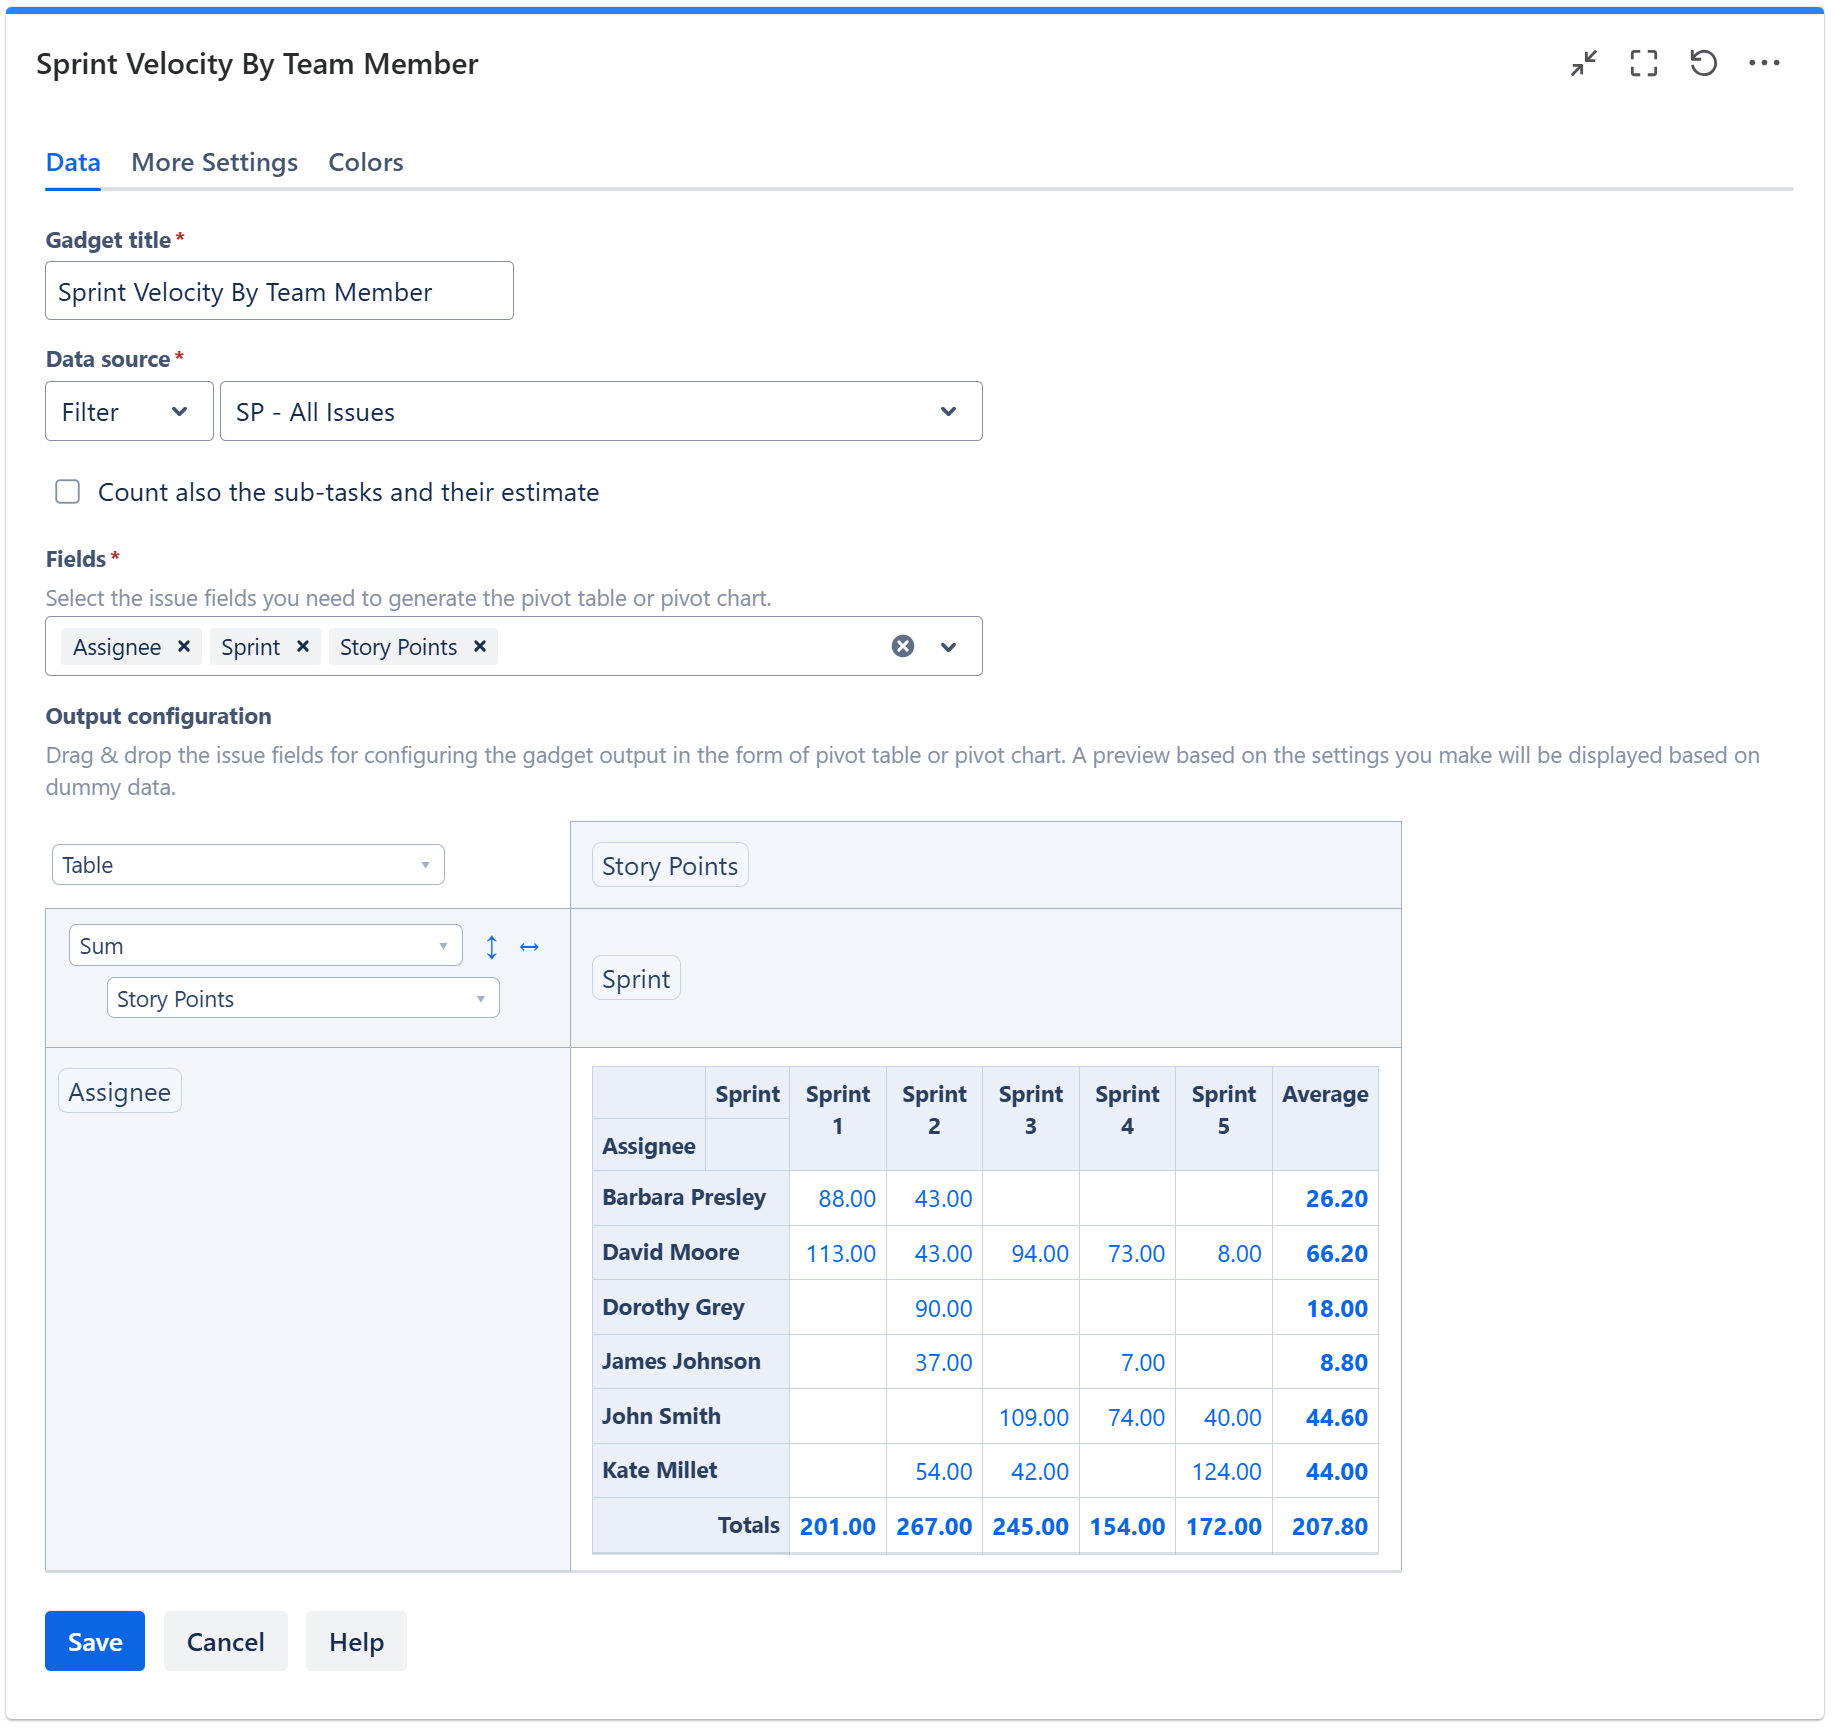This screenshot has width=1836, height=1733.
Task: Open the Sum aggregator dropdown
Action: tap(265, 946)
